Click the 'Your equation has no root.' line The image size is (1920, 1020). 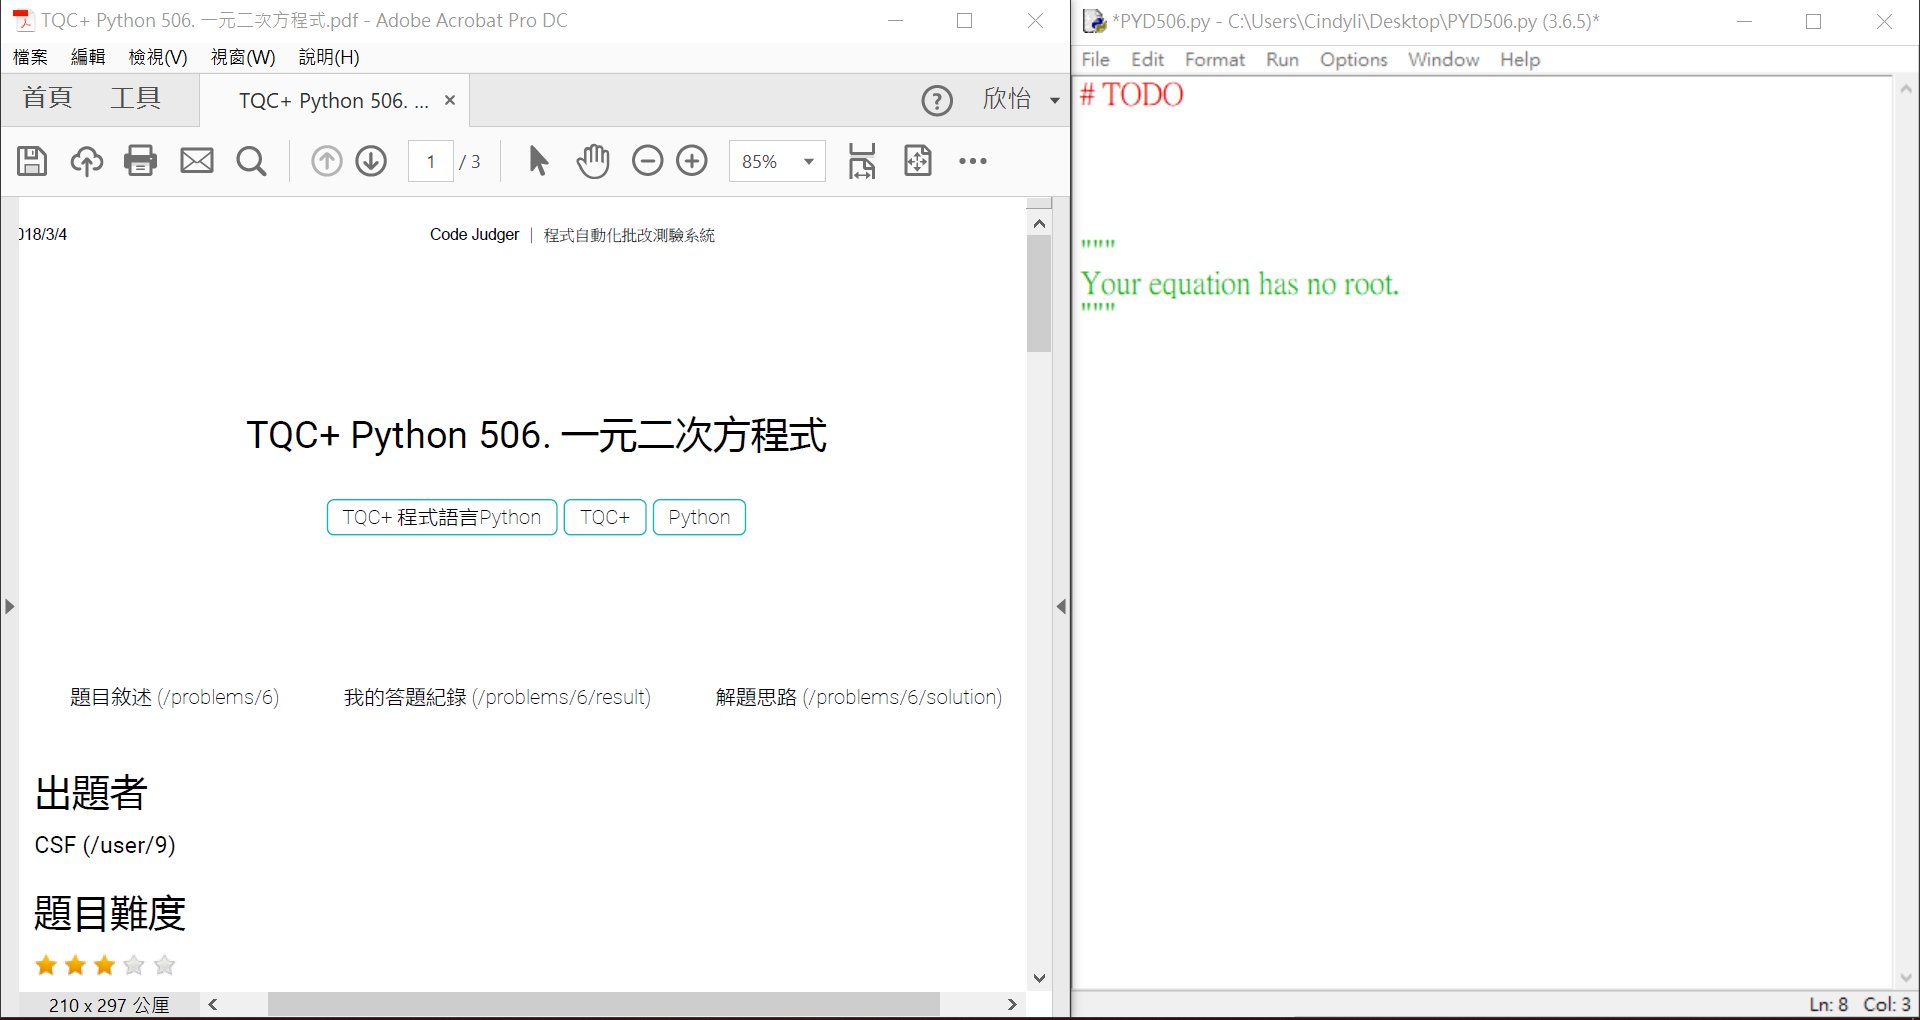tap(1239, 284)
